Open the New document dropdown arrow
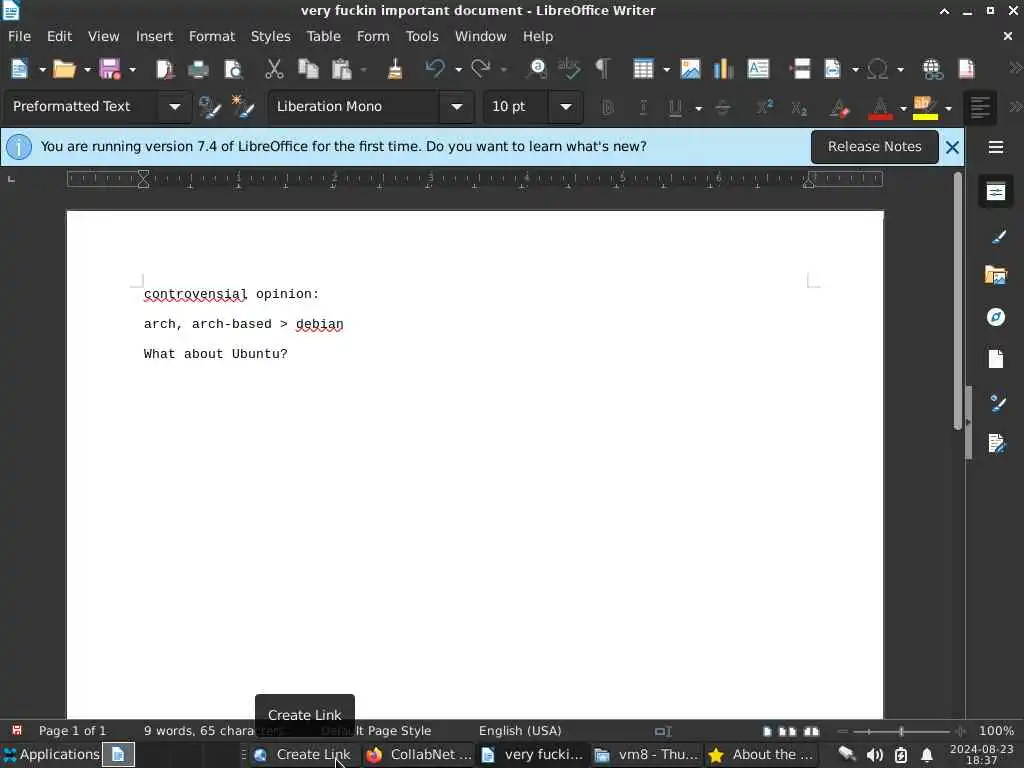 42,70
